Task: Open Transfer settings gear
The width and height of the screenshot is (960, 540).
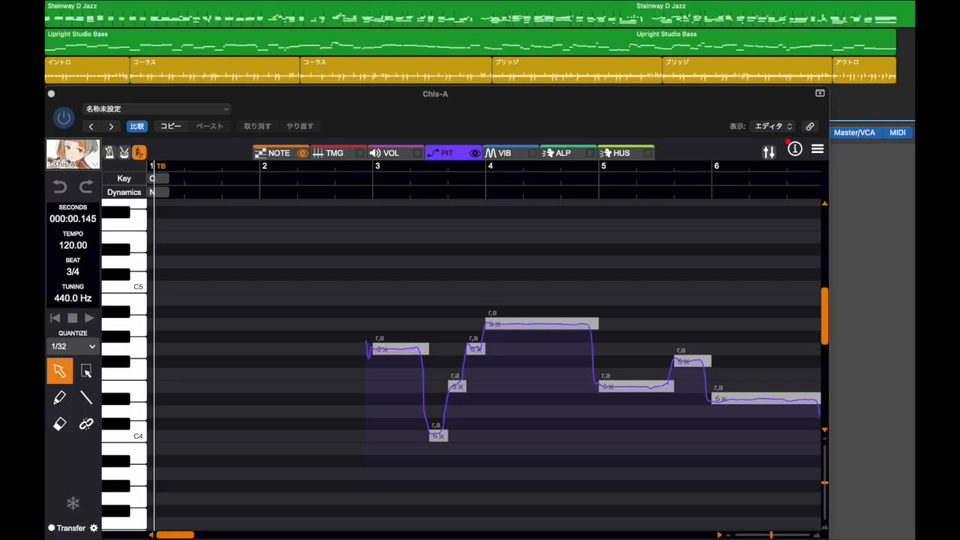Action: (94, 528)
